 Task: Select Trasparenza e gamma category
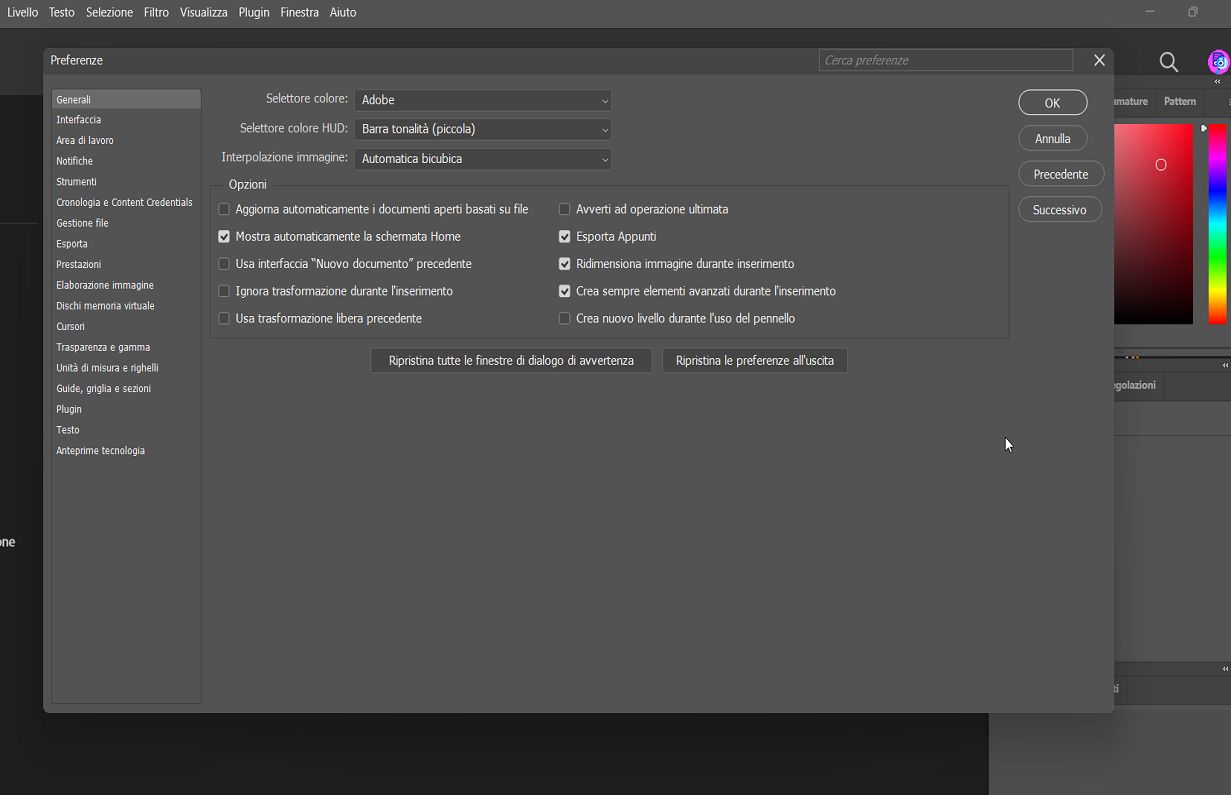[x=126, y=347]
